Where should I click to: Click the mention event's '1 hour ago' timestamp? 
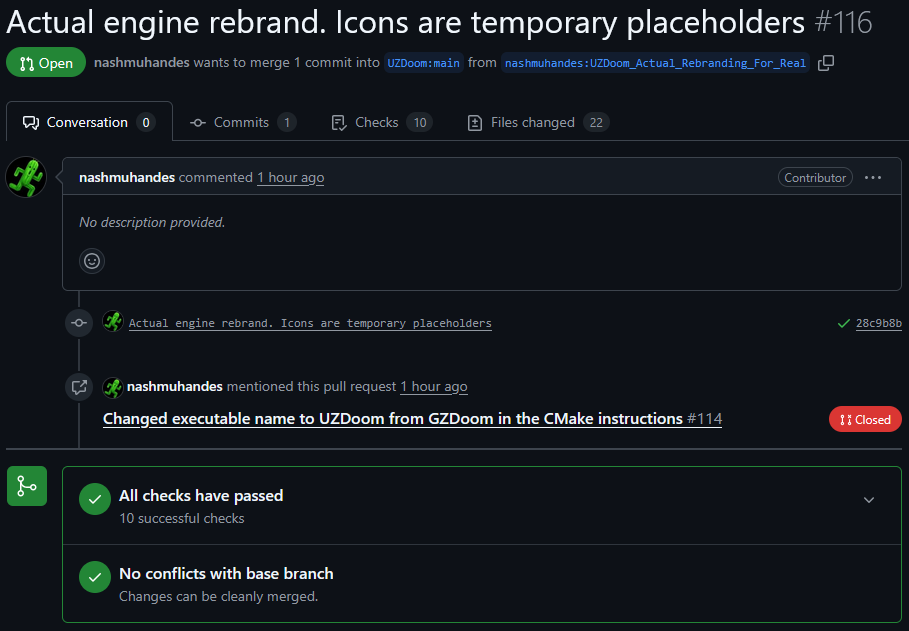click(434, 386)
